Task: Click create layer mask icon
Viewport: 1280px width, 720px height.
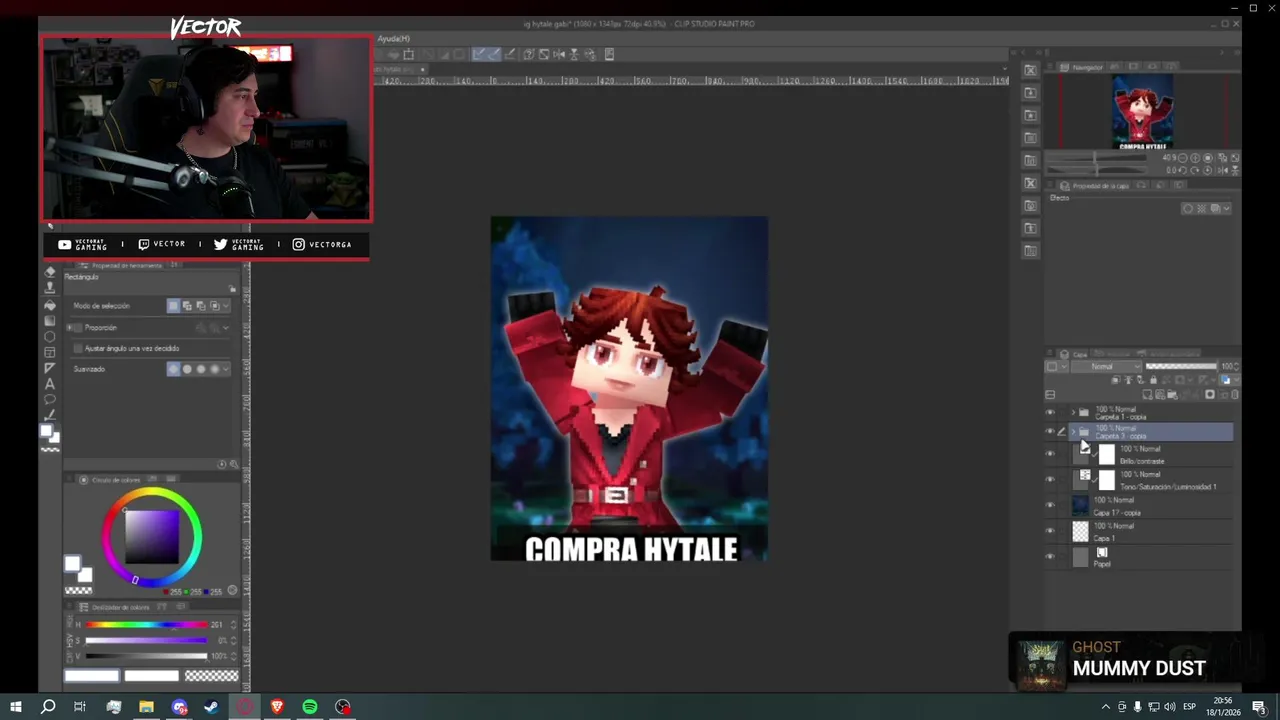Action: pos(1210,394)
